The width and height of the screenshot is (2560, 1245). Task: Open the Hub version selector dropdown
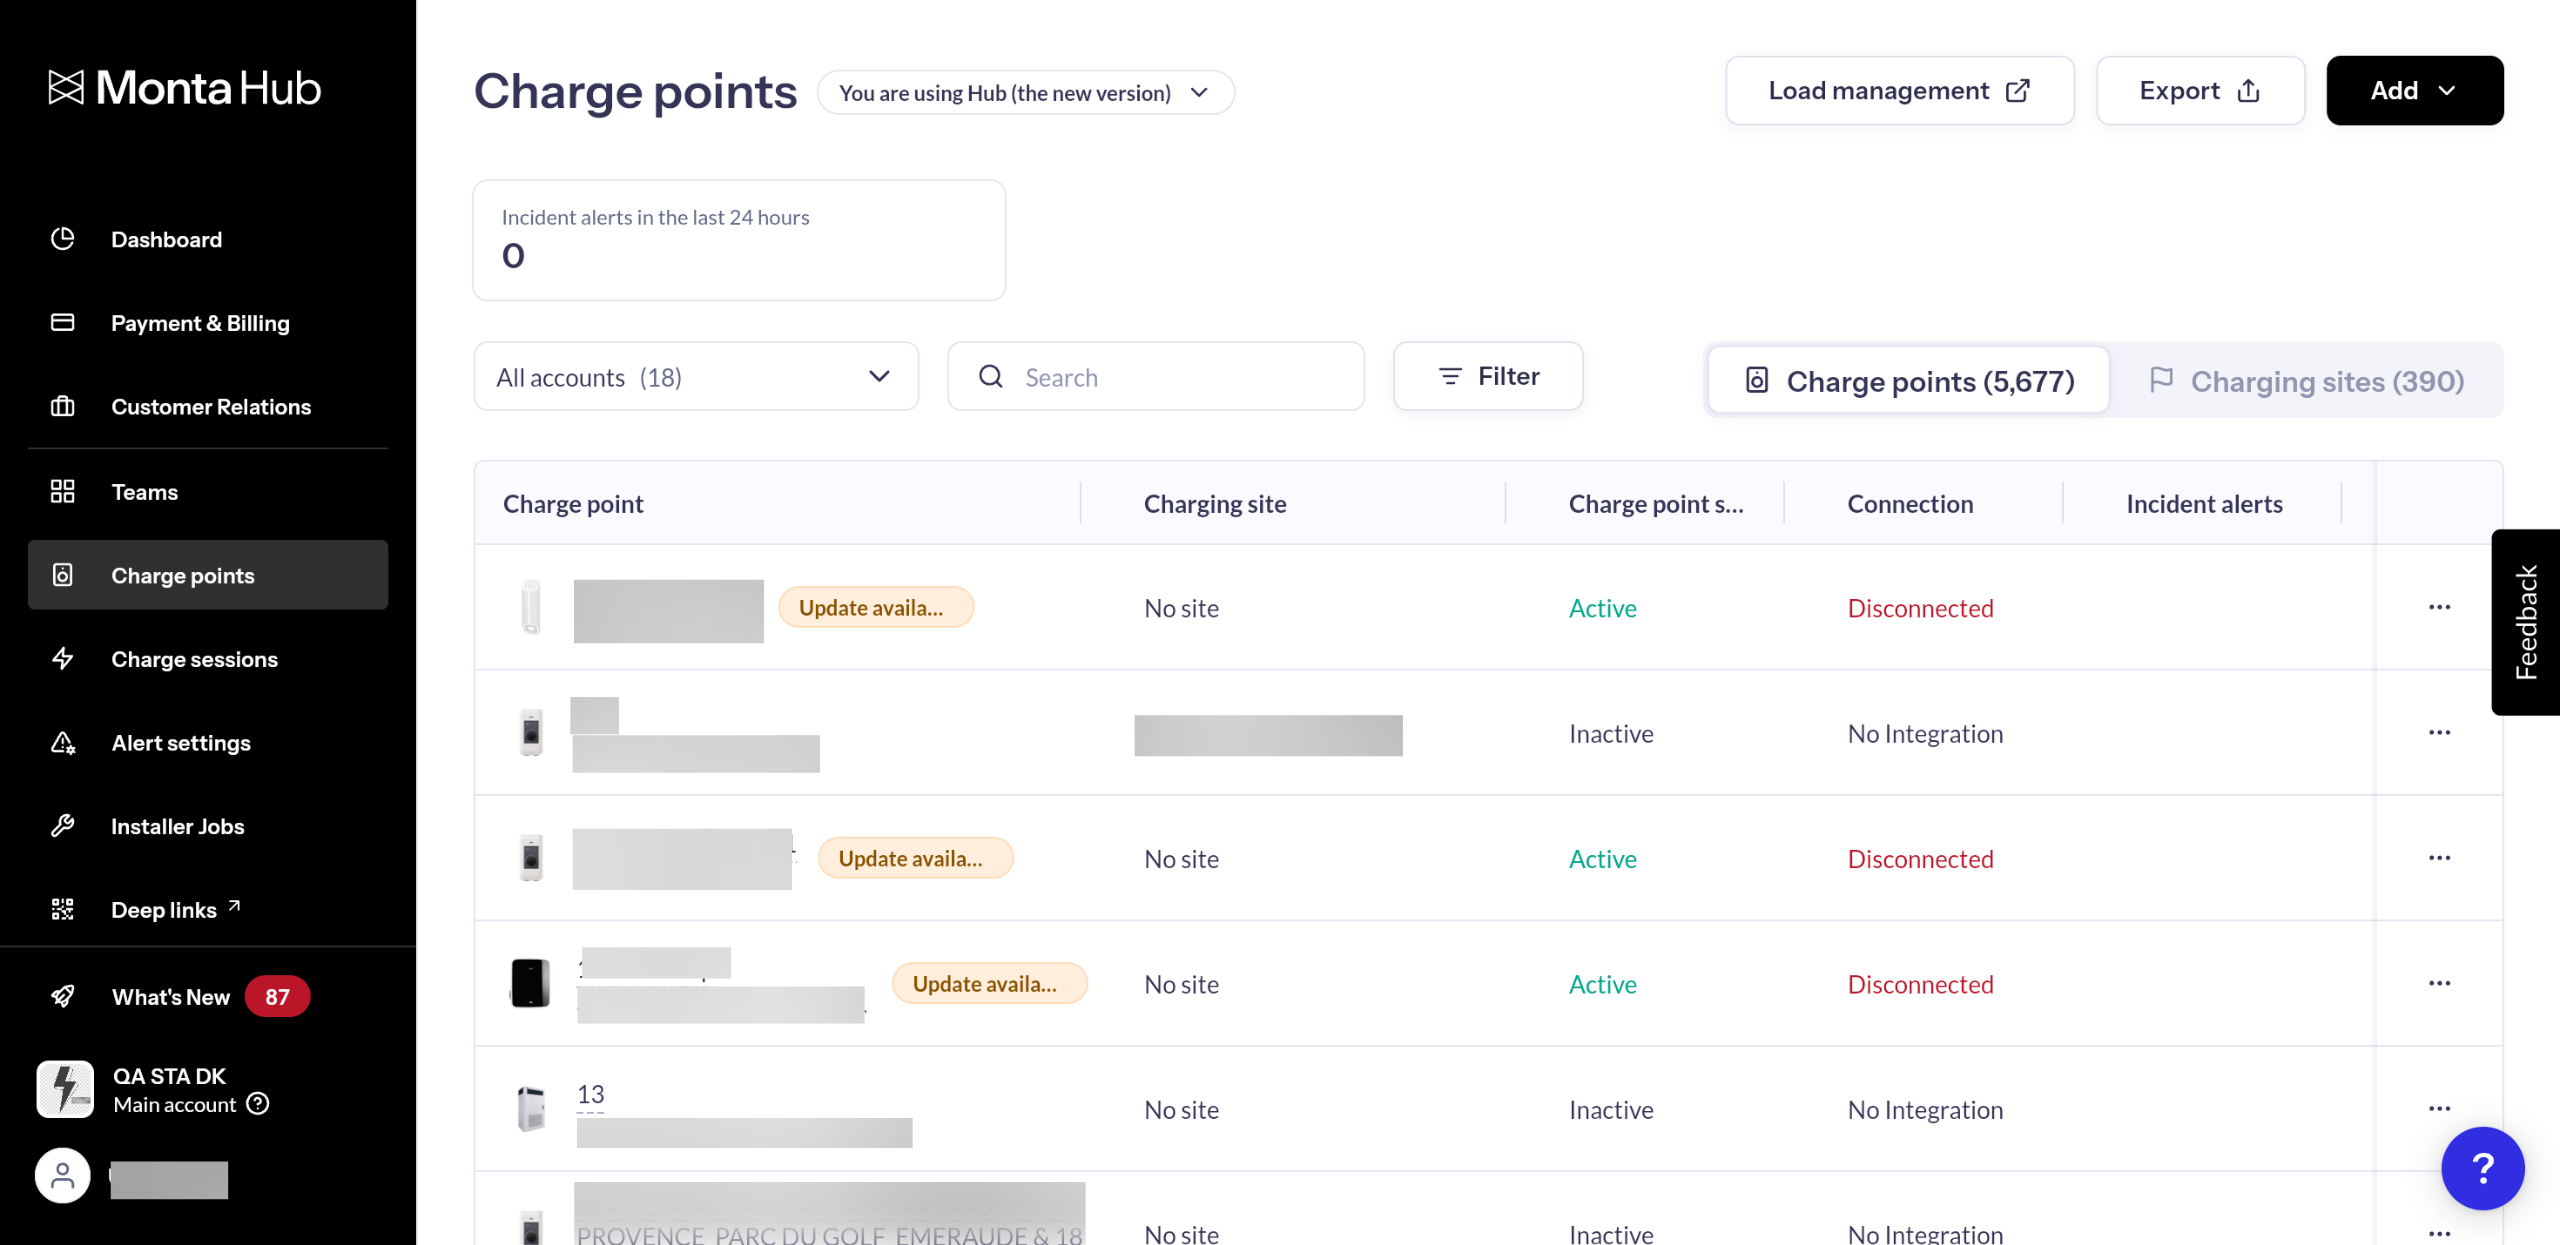(x=1025, y=93)
